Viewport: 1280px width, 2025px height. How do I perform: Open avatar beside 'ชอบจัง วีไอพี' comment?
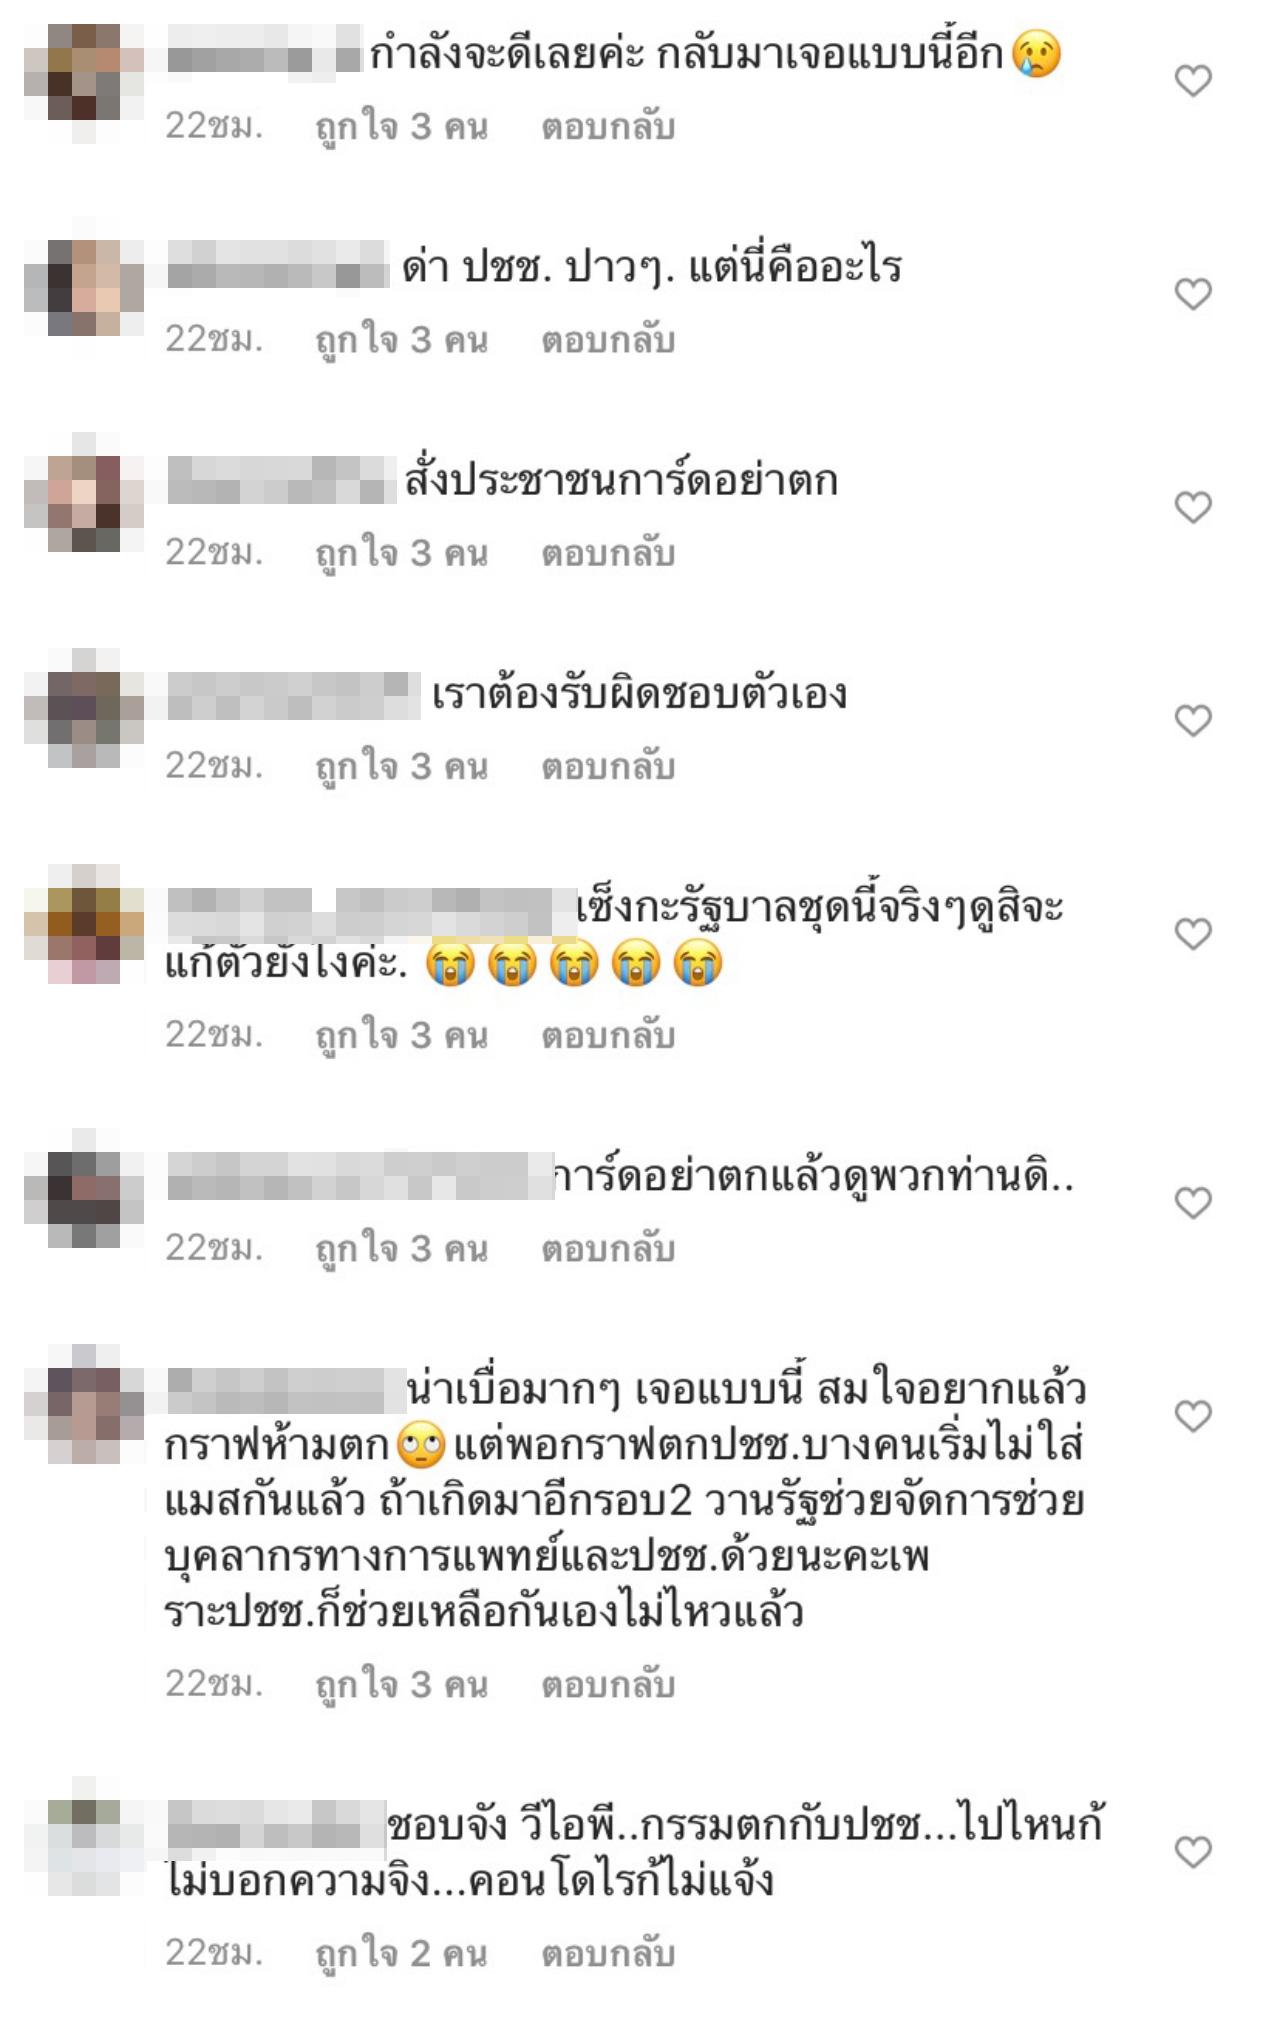point(84,1836)
